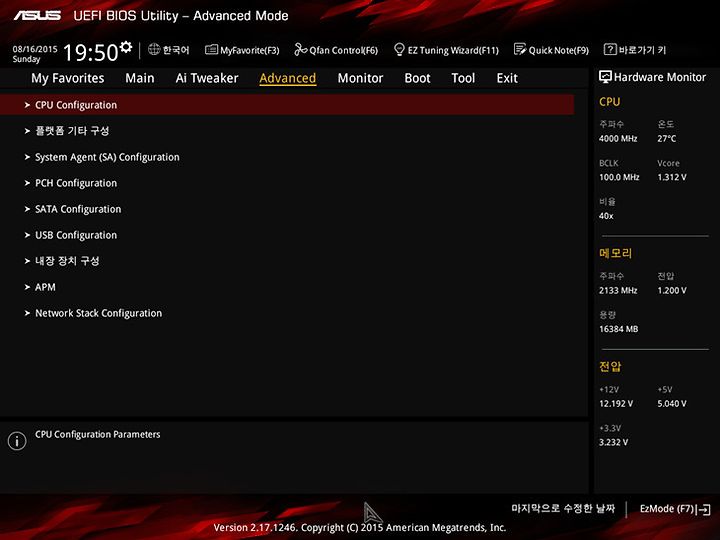Expand arrow beside PCH Configuration
This screenshot has width=720, height=540.
click(x=27, y=183)
